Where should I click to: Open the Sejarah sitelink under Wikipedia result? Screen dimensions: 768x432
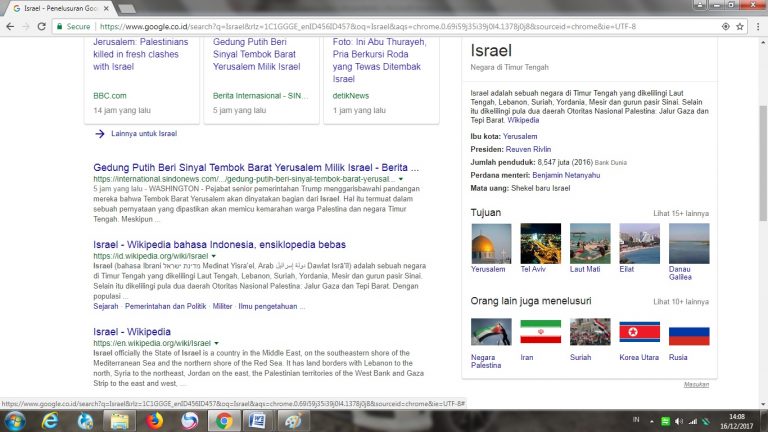pos(107,307)
